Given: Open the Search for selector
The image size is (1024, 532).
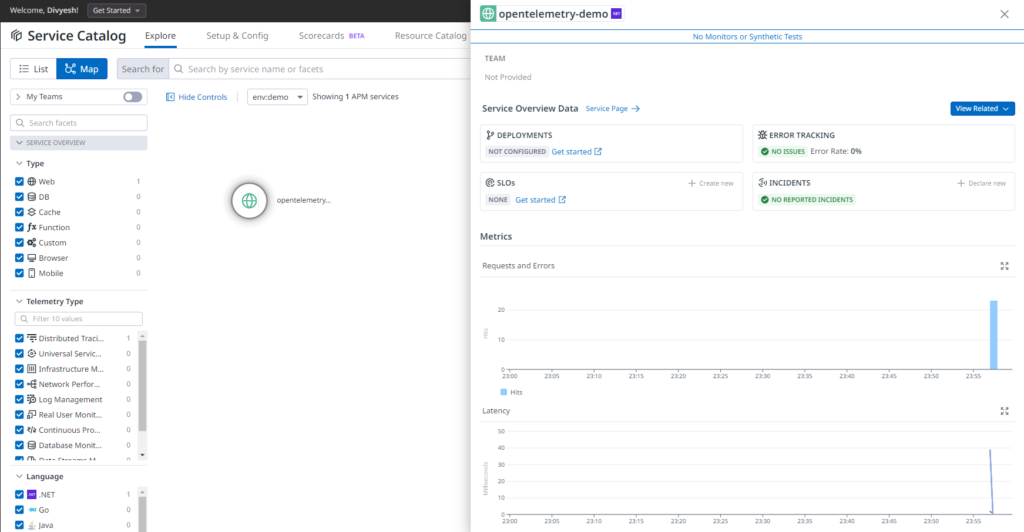Looking at the screenshot, I should click(x=142, y=69).
